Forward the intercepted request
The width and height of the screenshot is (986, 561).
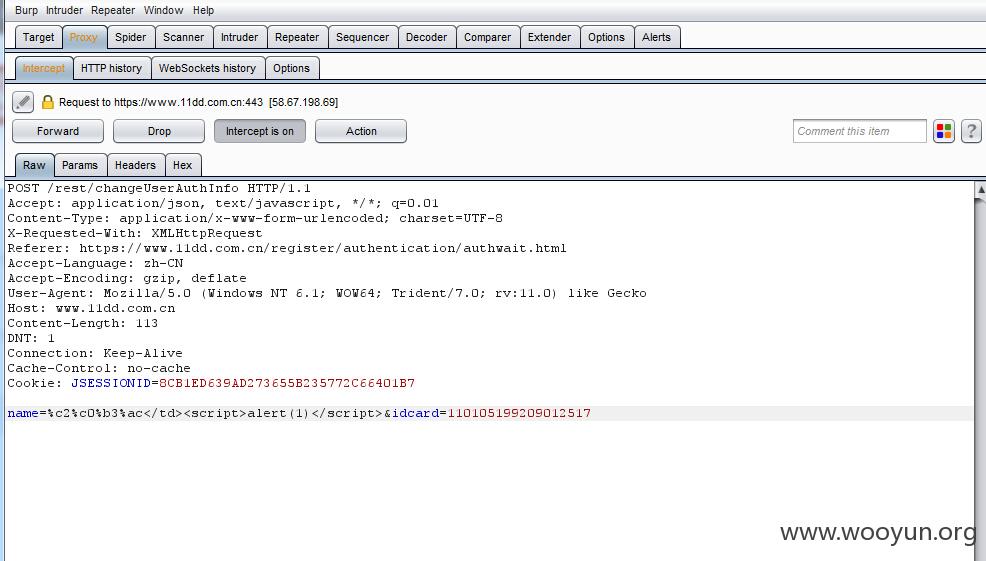pyautogui.click(x=58, y=131)
